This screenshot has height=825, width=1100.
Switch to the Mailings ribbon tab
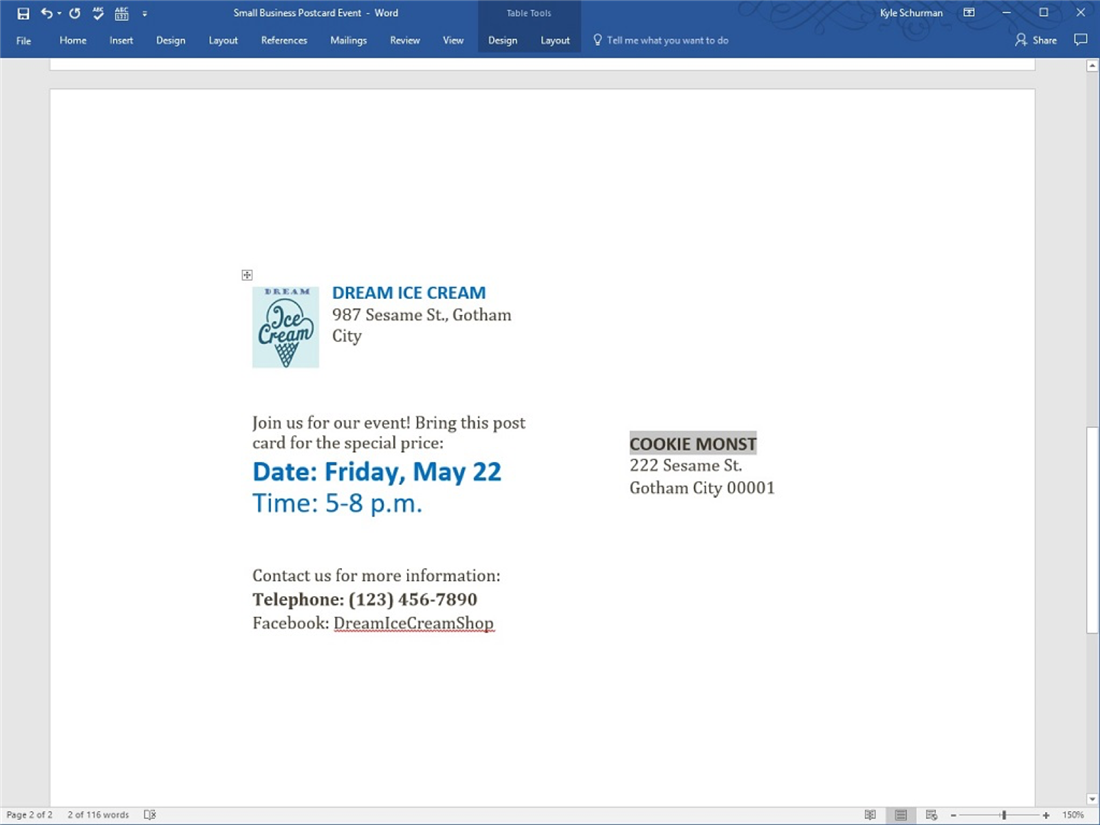click(348, 40)
